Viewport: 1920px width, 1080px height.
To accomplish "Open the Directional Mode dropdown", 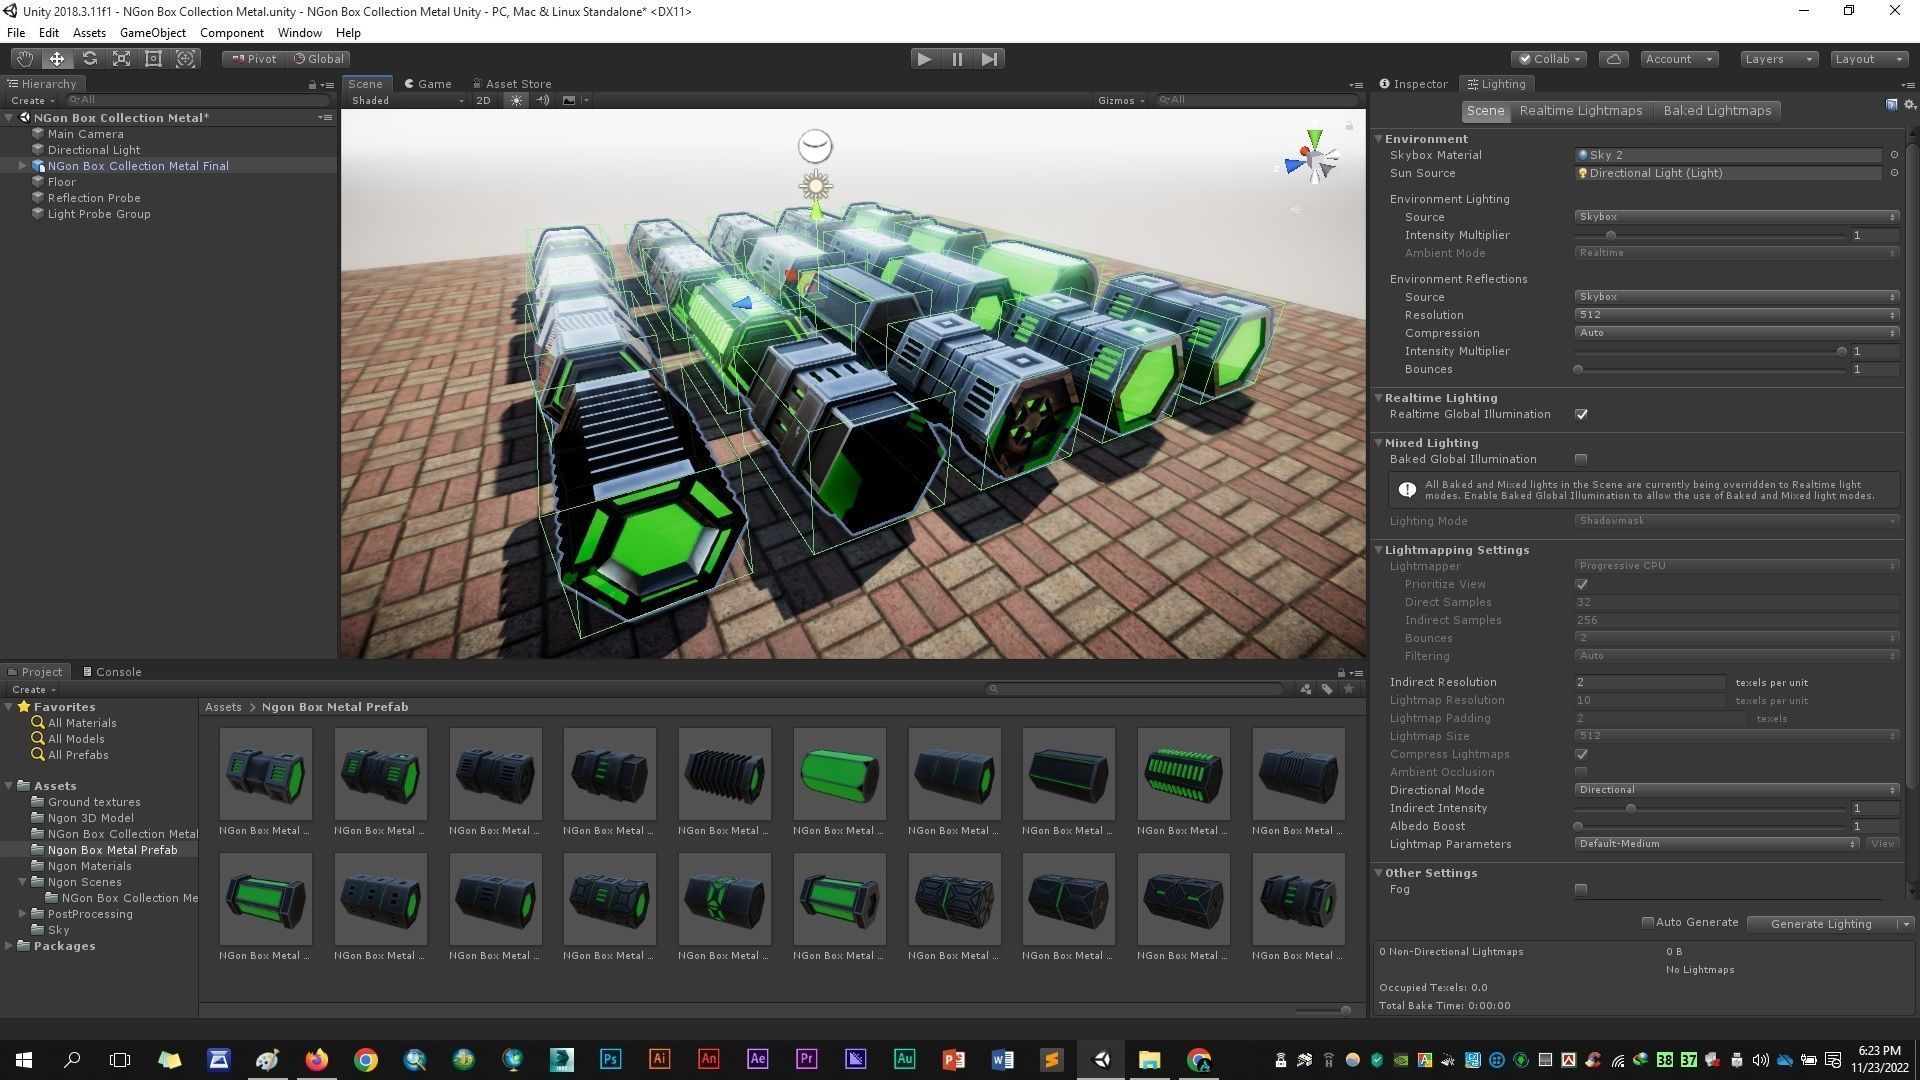I will pos(1736,790).
